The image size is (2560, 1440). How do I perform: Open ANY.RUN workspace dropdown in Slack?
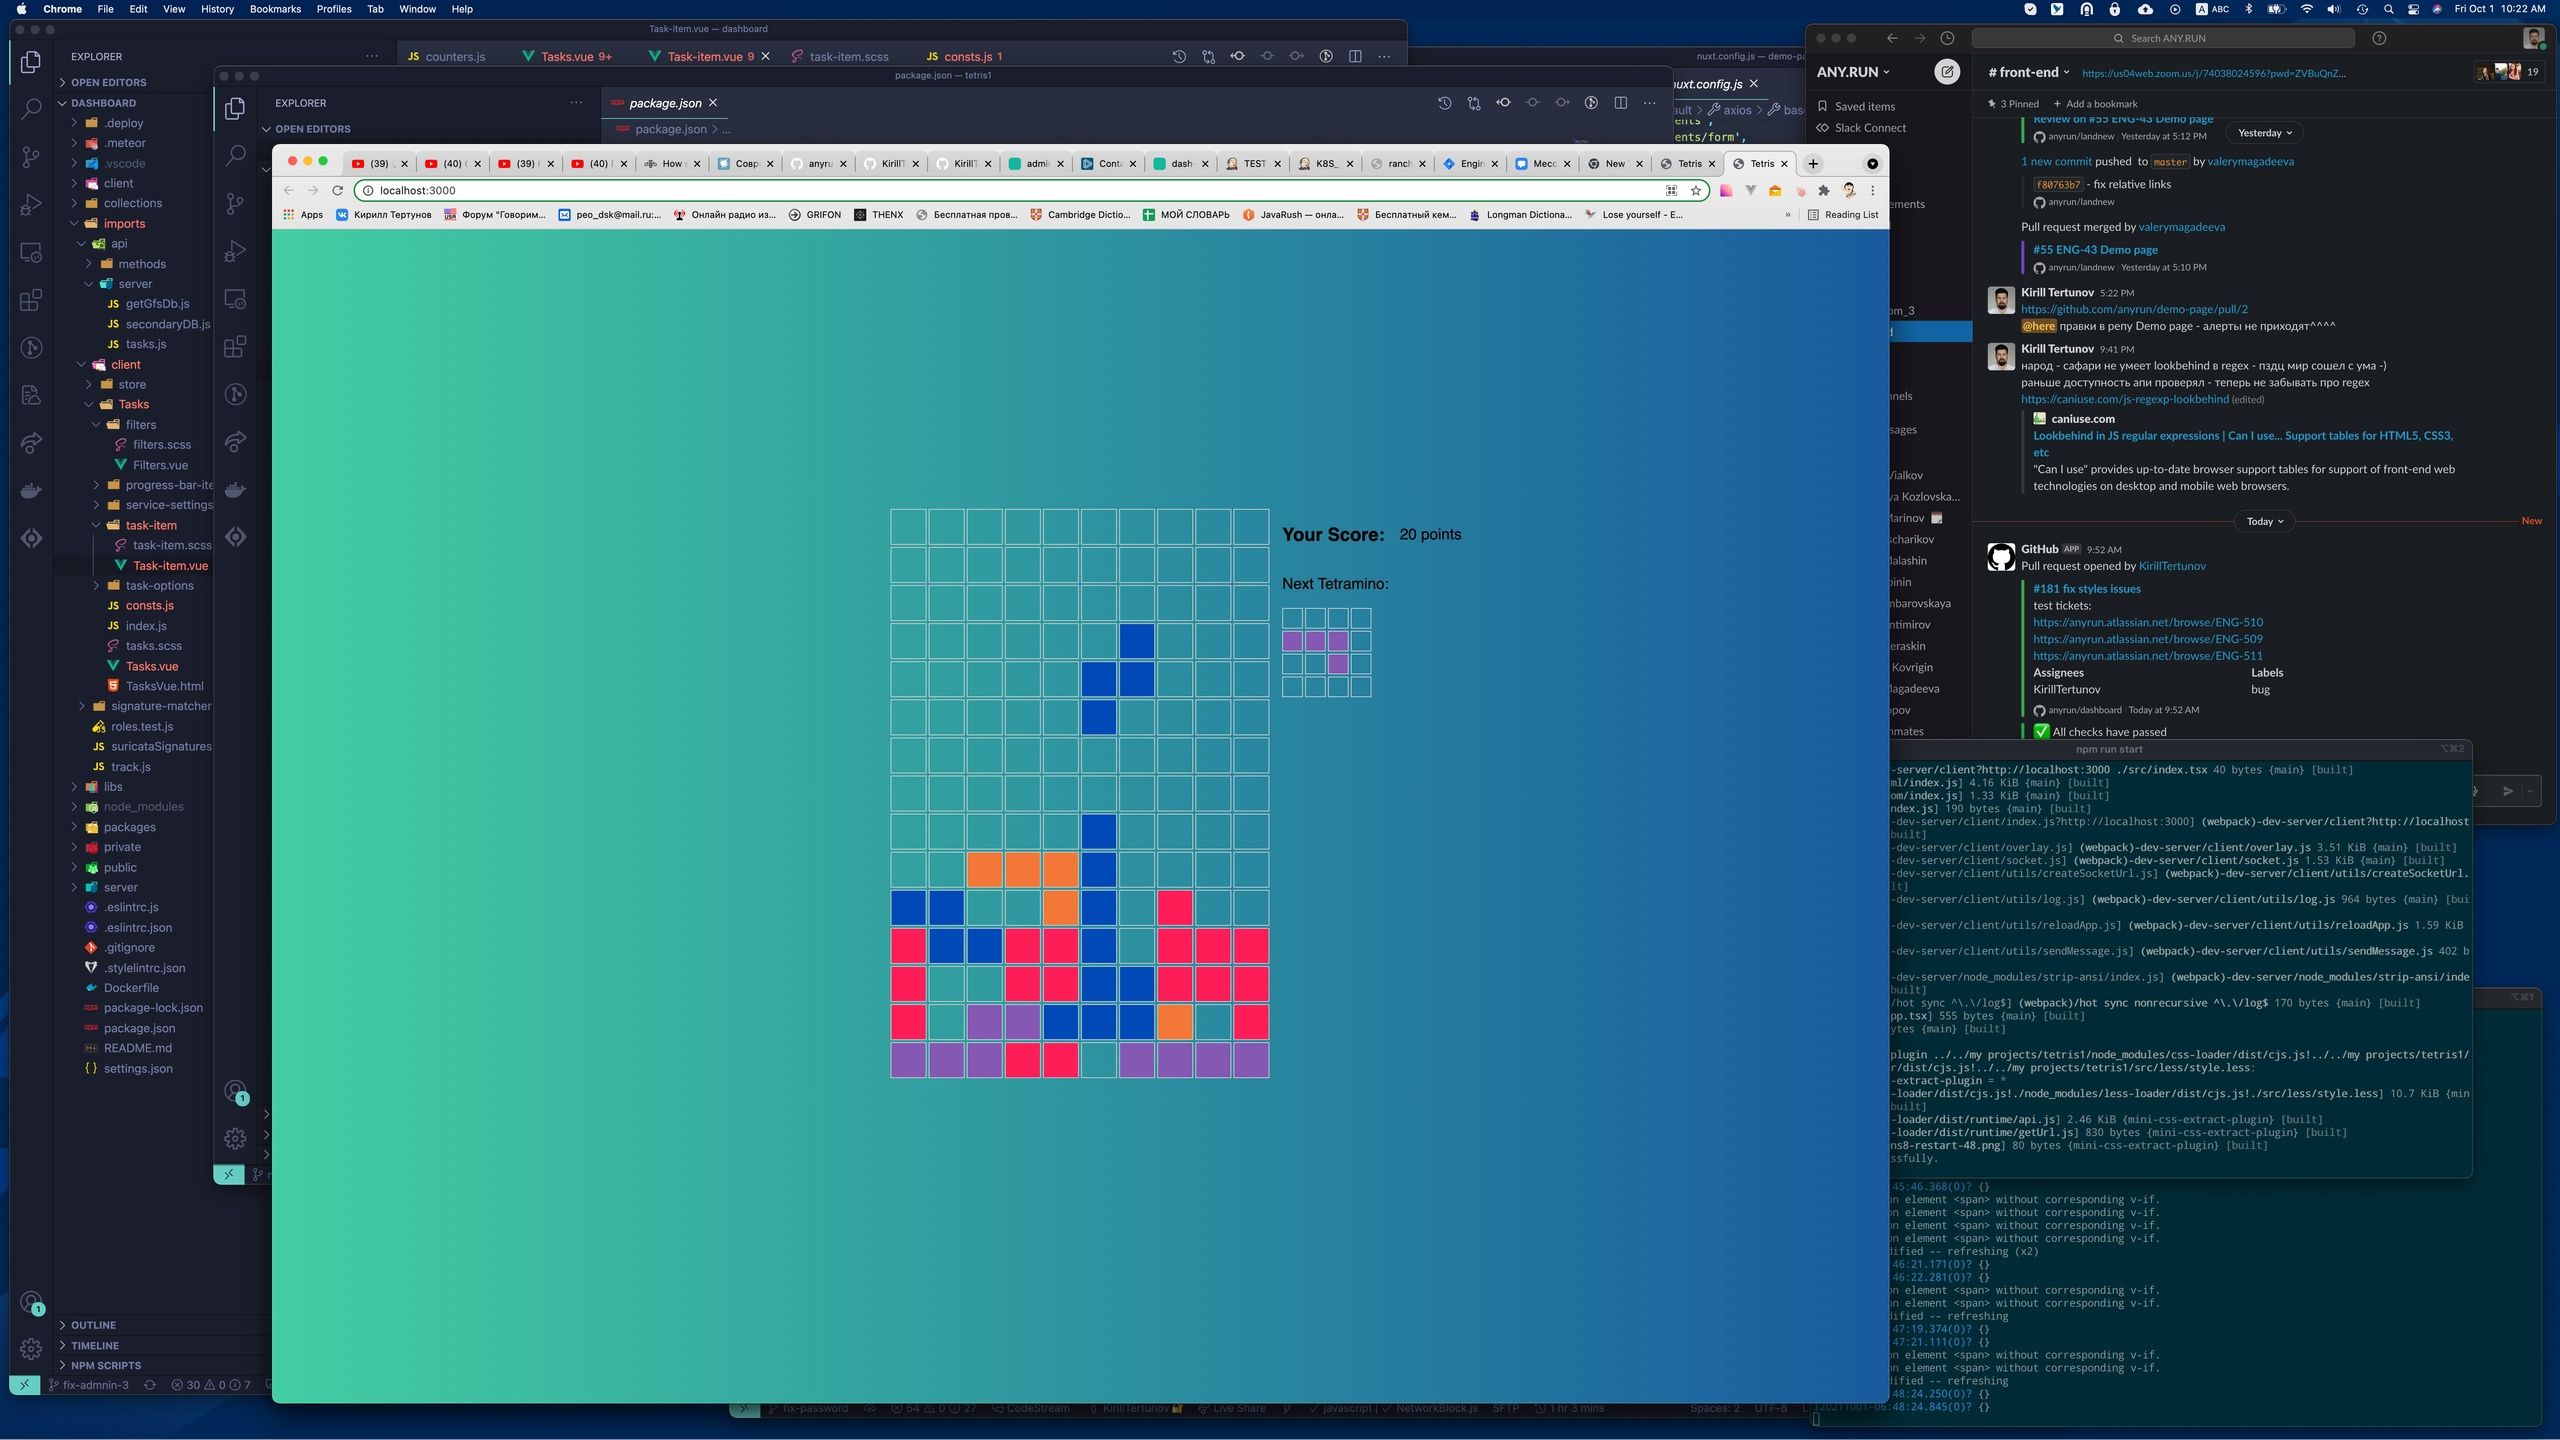[1853, 72]
